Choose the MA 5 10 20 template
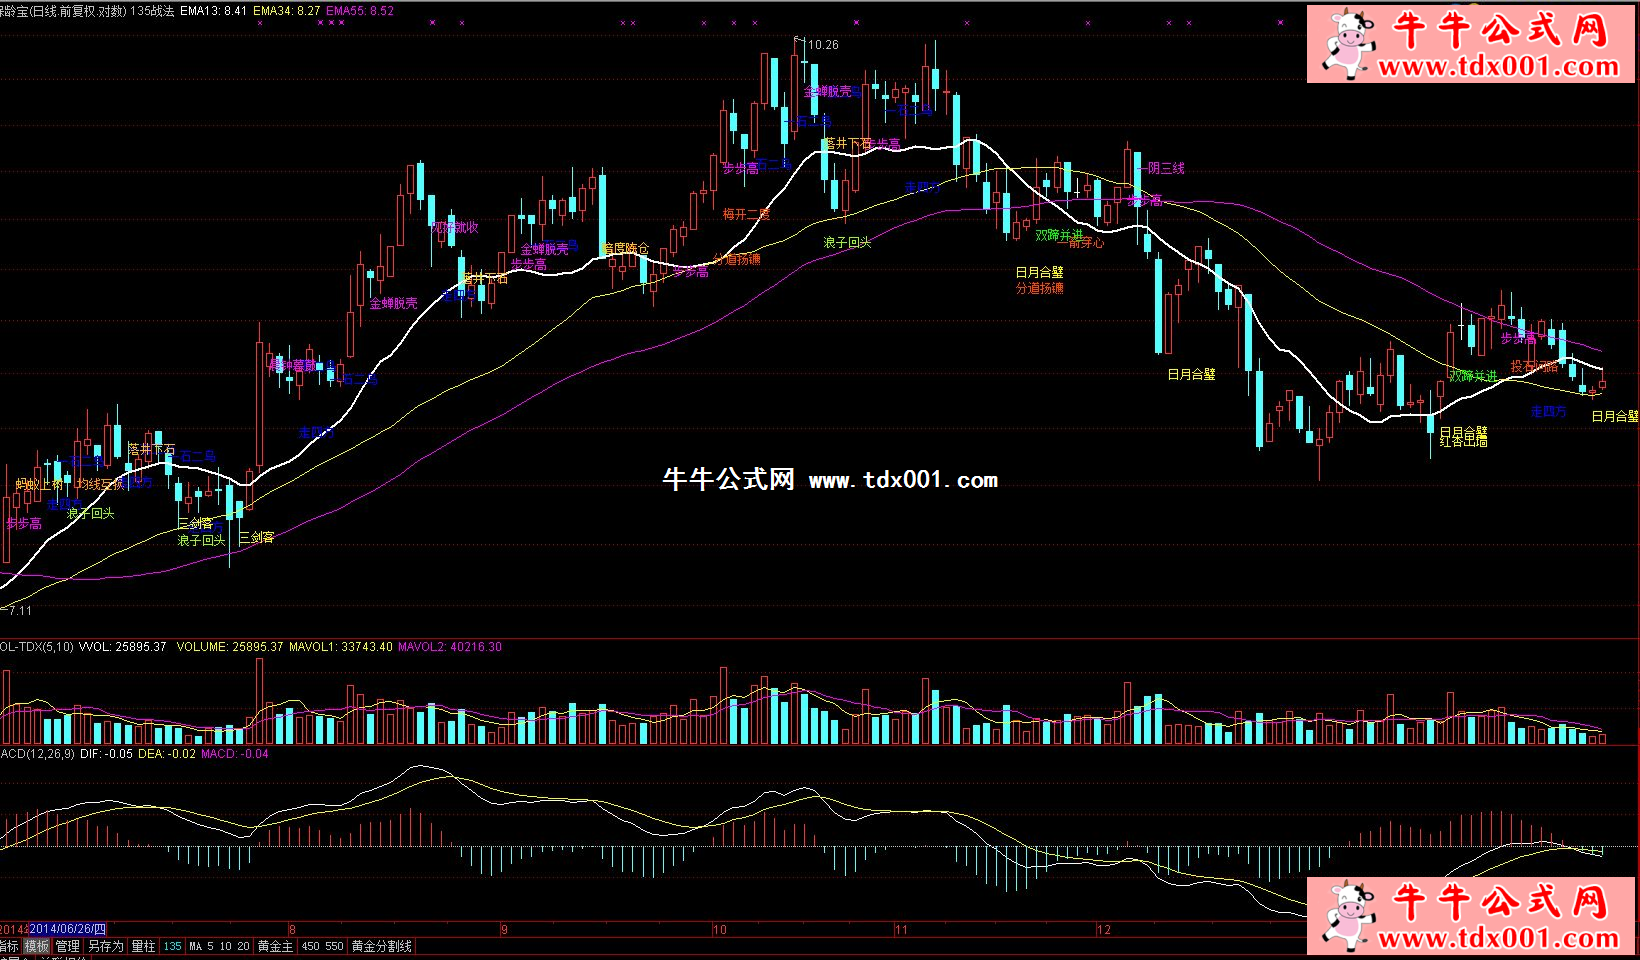Viewport: 1640px width, 960px height. click(219, 946)
